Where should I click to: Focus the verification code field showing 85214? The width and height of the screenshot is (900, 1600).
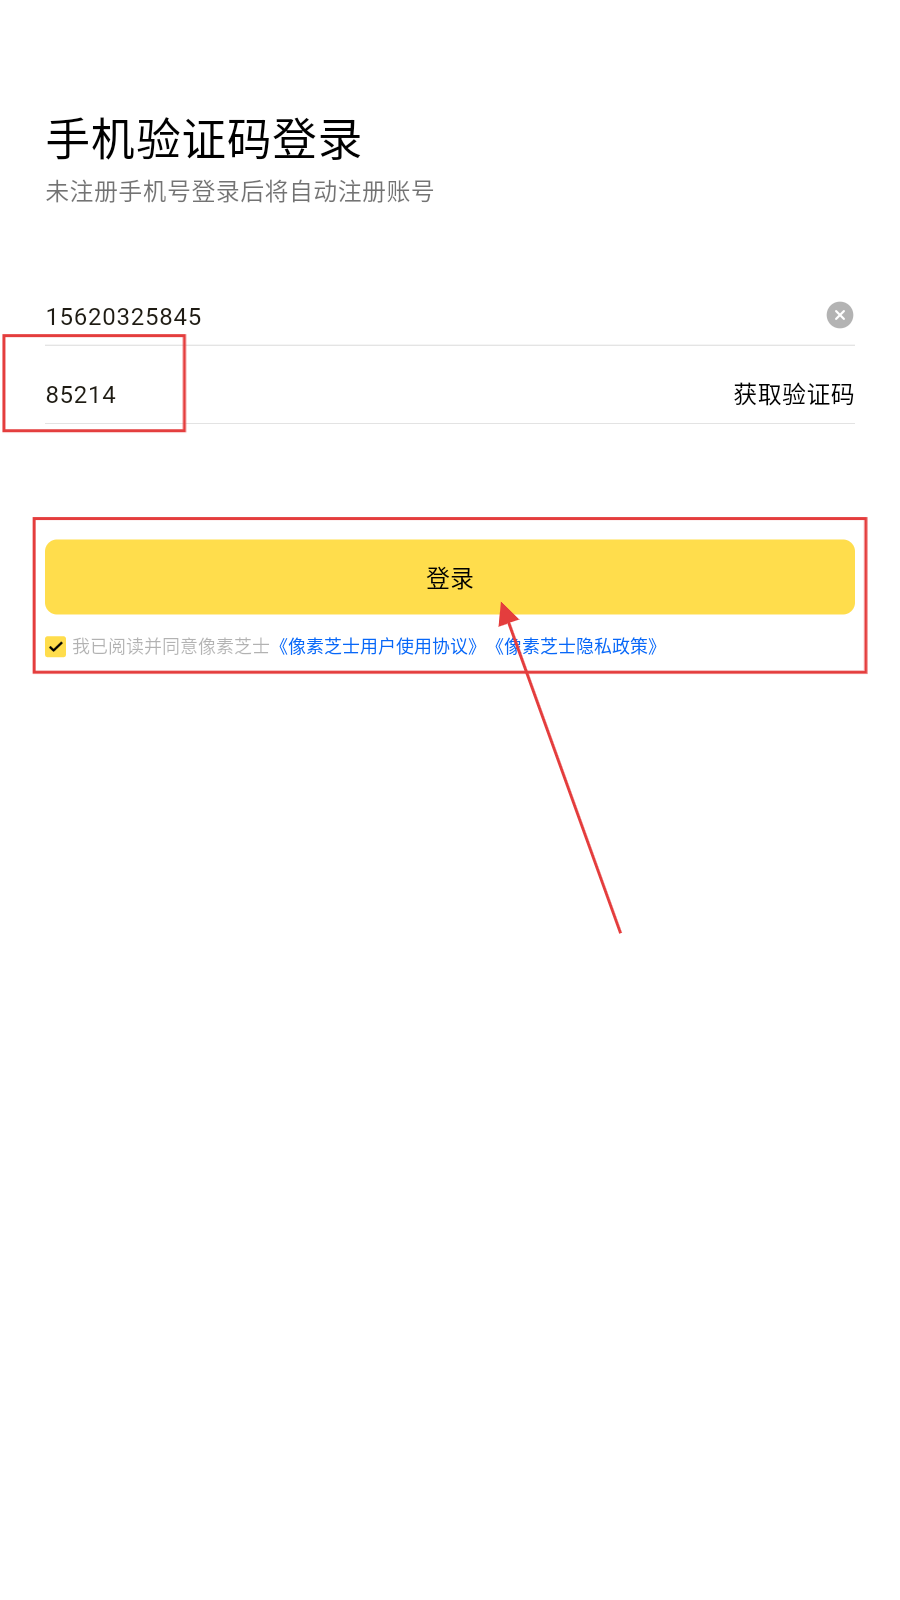click(380, 395)
